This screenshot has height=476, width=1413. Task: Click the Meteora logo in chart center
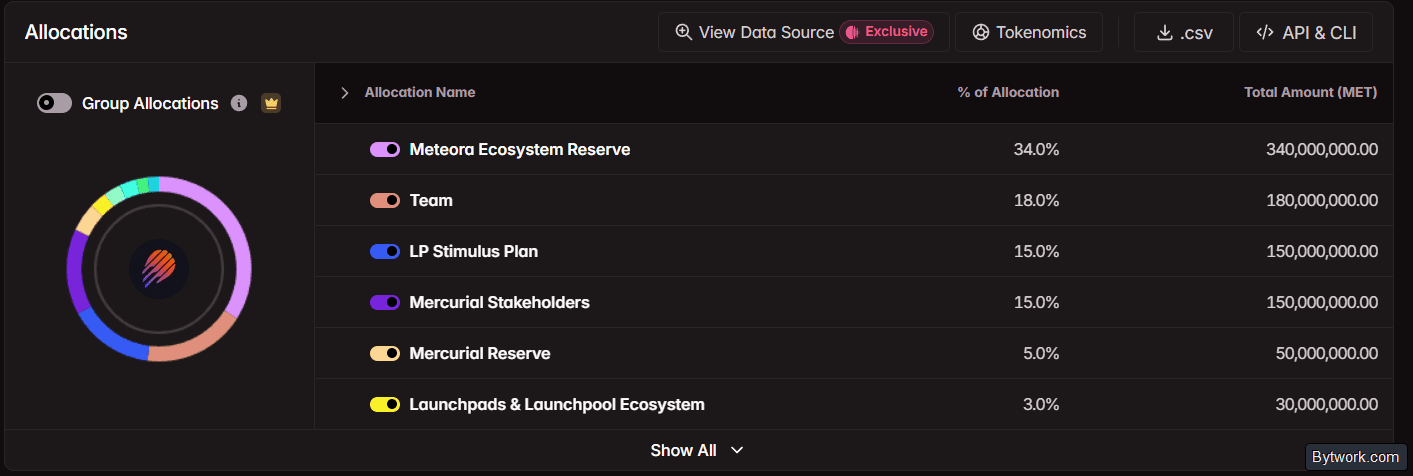[x=159, y=269]
